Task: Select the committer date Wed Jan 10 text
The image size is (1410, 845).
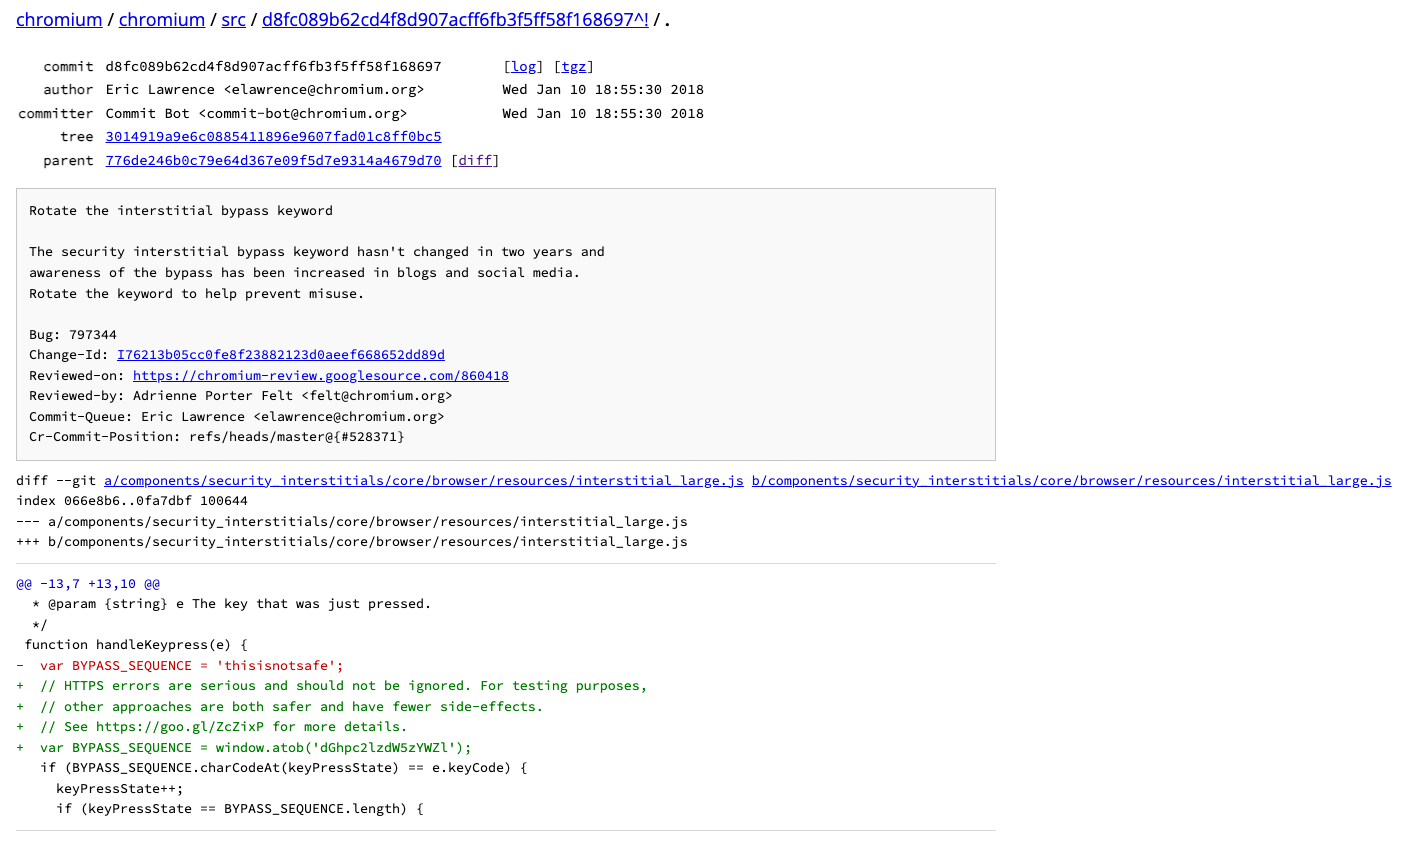Action: pyautogui.click(x=603, y=114)
